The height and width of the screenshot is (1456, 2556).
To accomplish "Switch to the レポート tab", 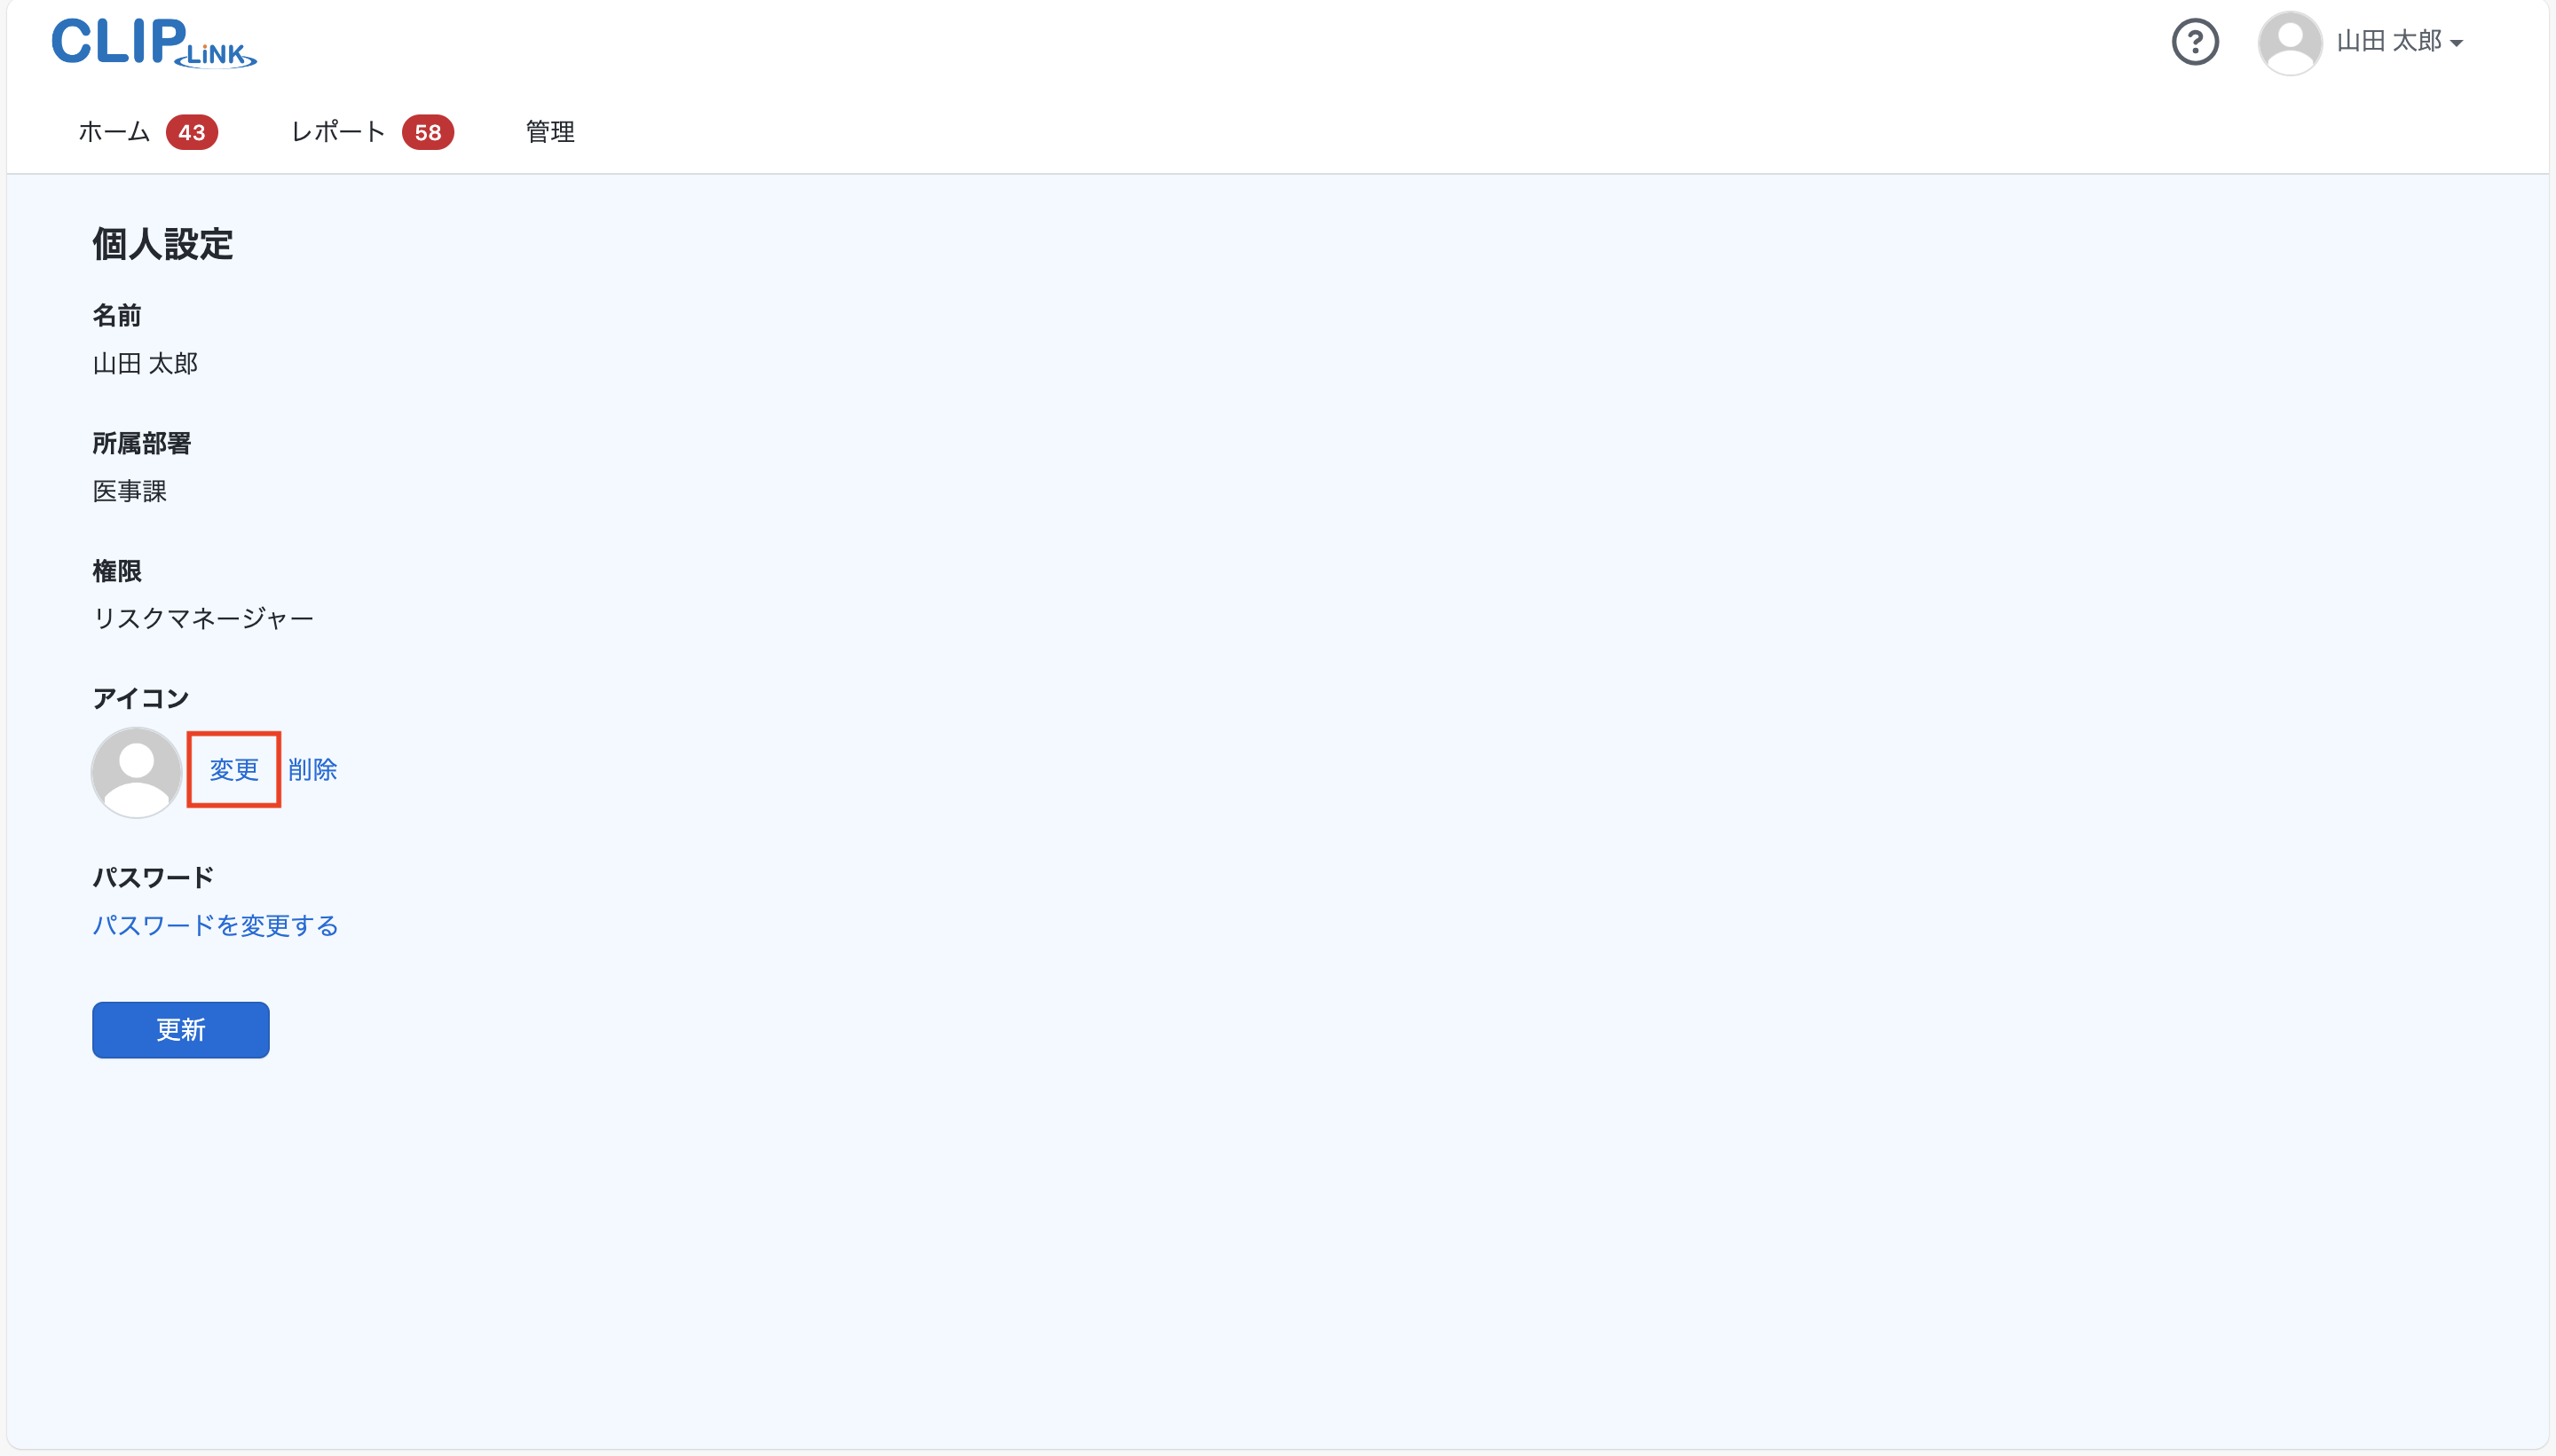I will [338, 132].
